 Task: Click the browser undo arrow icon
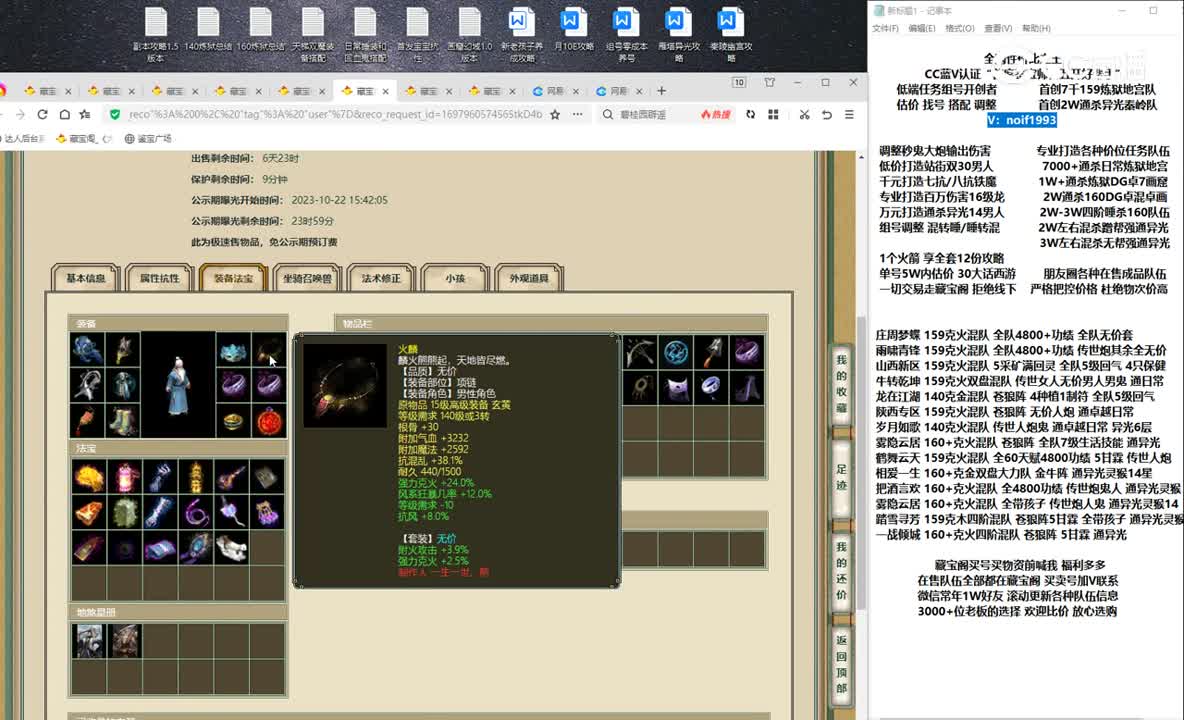(x=827, y=114)
